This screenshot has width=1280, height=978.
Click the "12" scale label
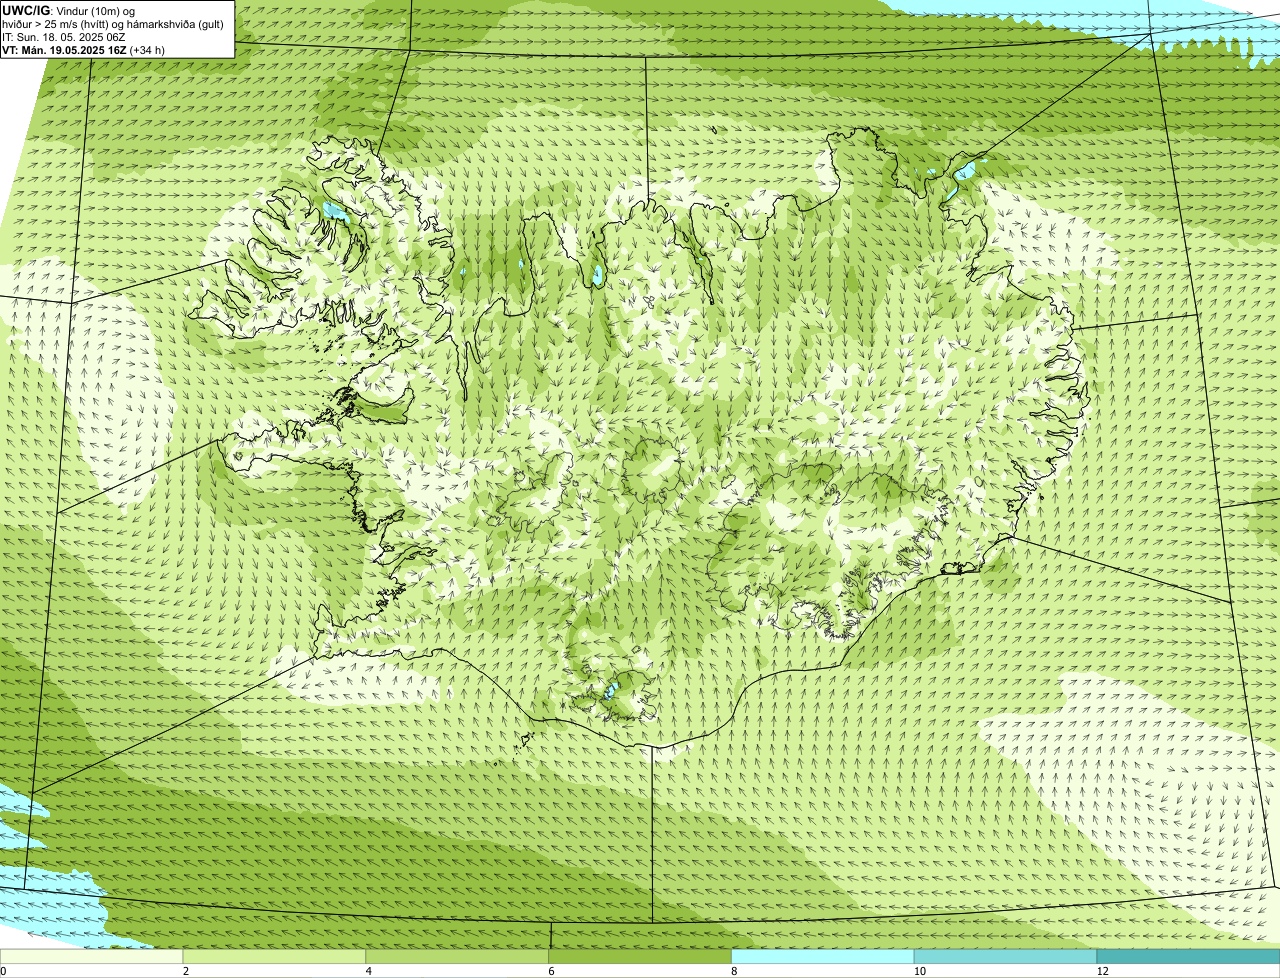pos(1102,971)
